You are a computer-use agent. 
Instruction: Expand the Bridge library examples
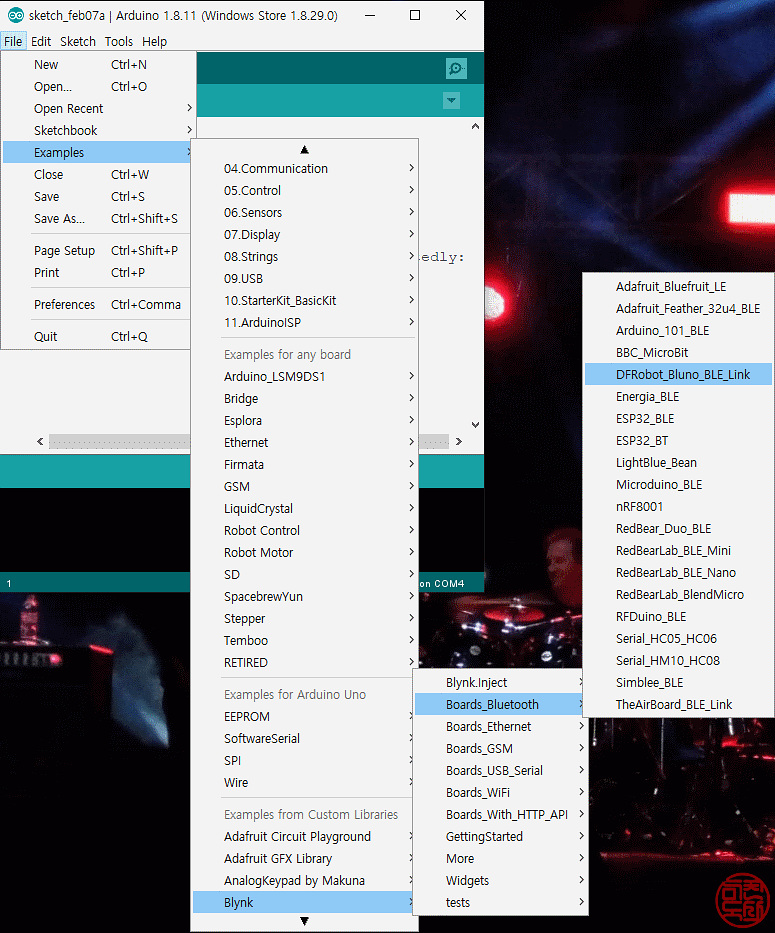pyautogui.click(x=304, y=399)
